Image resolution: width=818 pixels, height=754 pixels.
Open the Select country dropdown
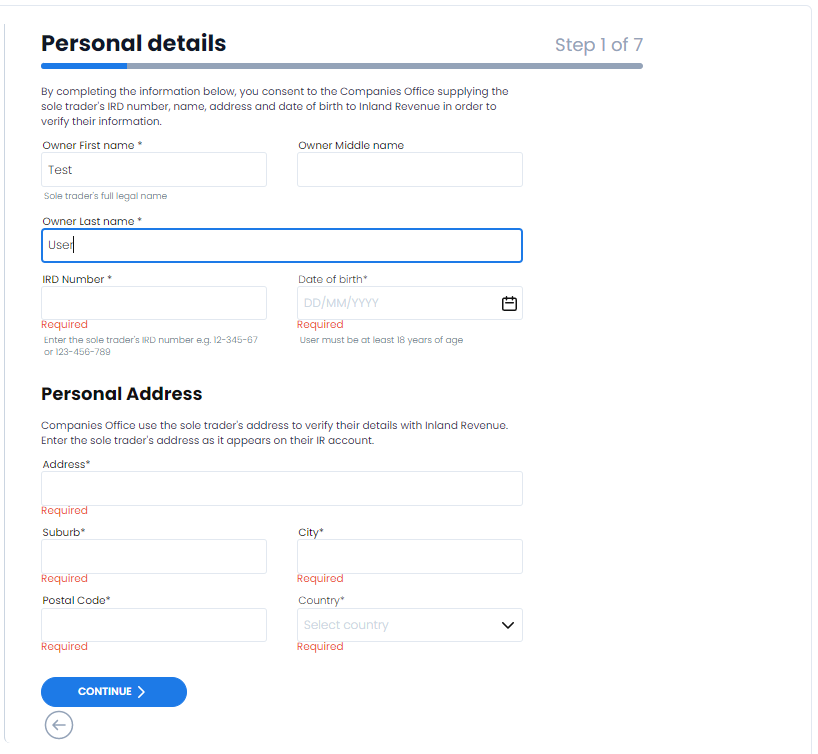[x=410, y=625]
